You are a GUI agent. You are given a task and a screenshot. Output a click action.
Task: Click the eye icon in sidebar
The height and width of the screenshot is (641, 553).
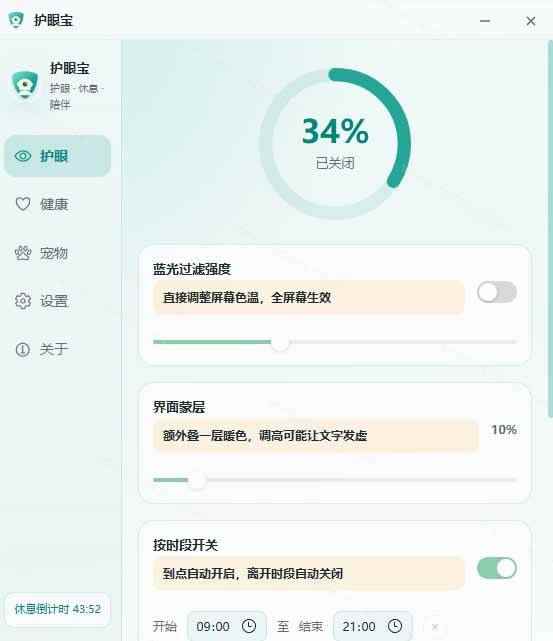[x=23, y=156]
